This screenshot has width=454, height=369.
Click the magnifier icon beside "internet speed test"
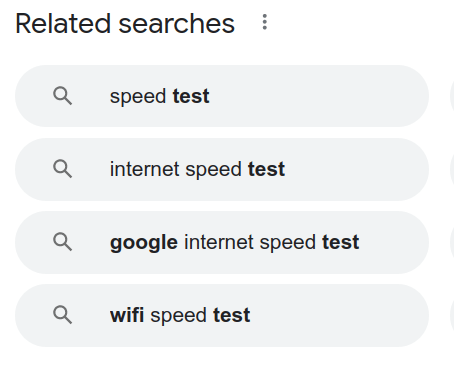(x=62, y=169)
